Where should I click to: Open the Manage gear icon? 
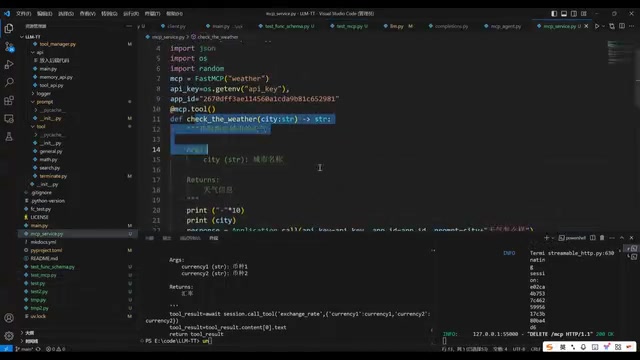tap(9, 336)
